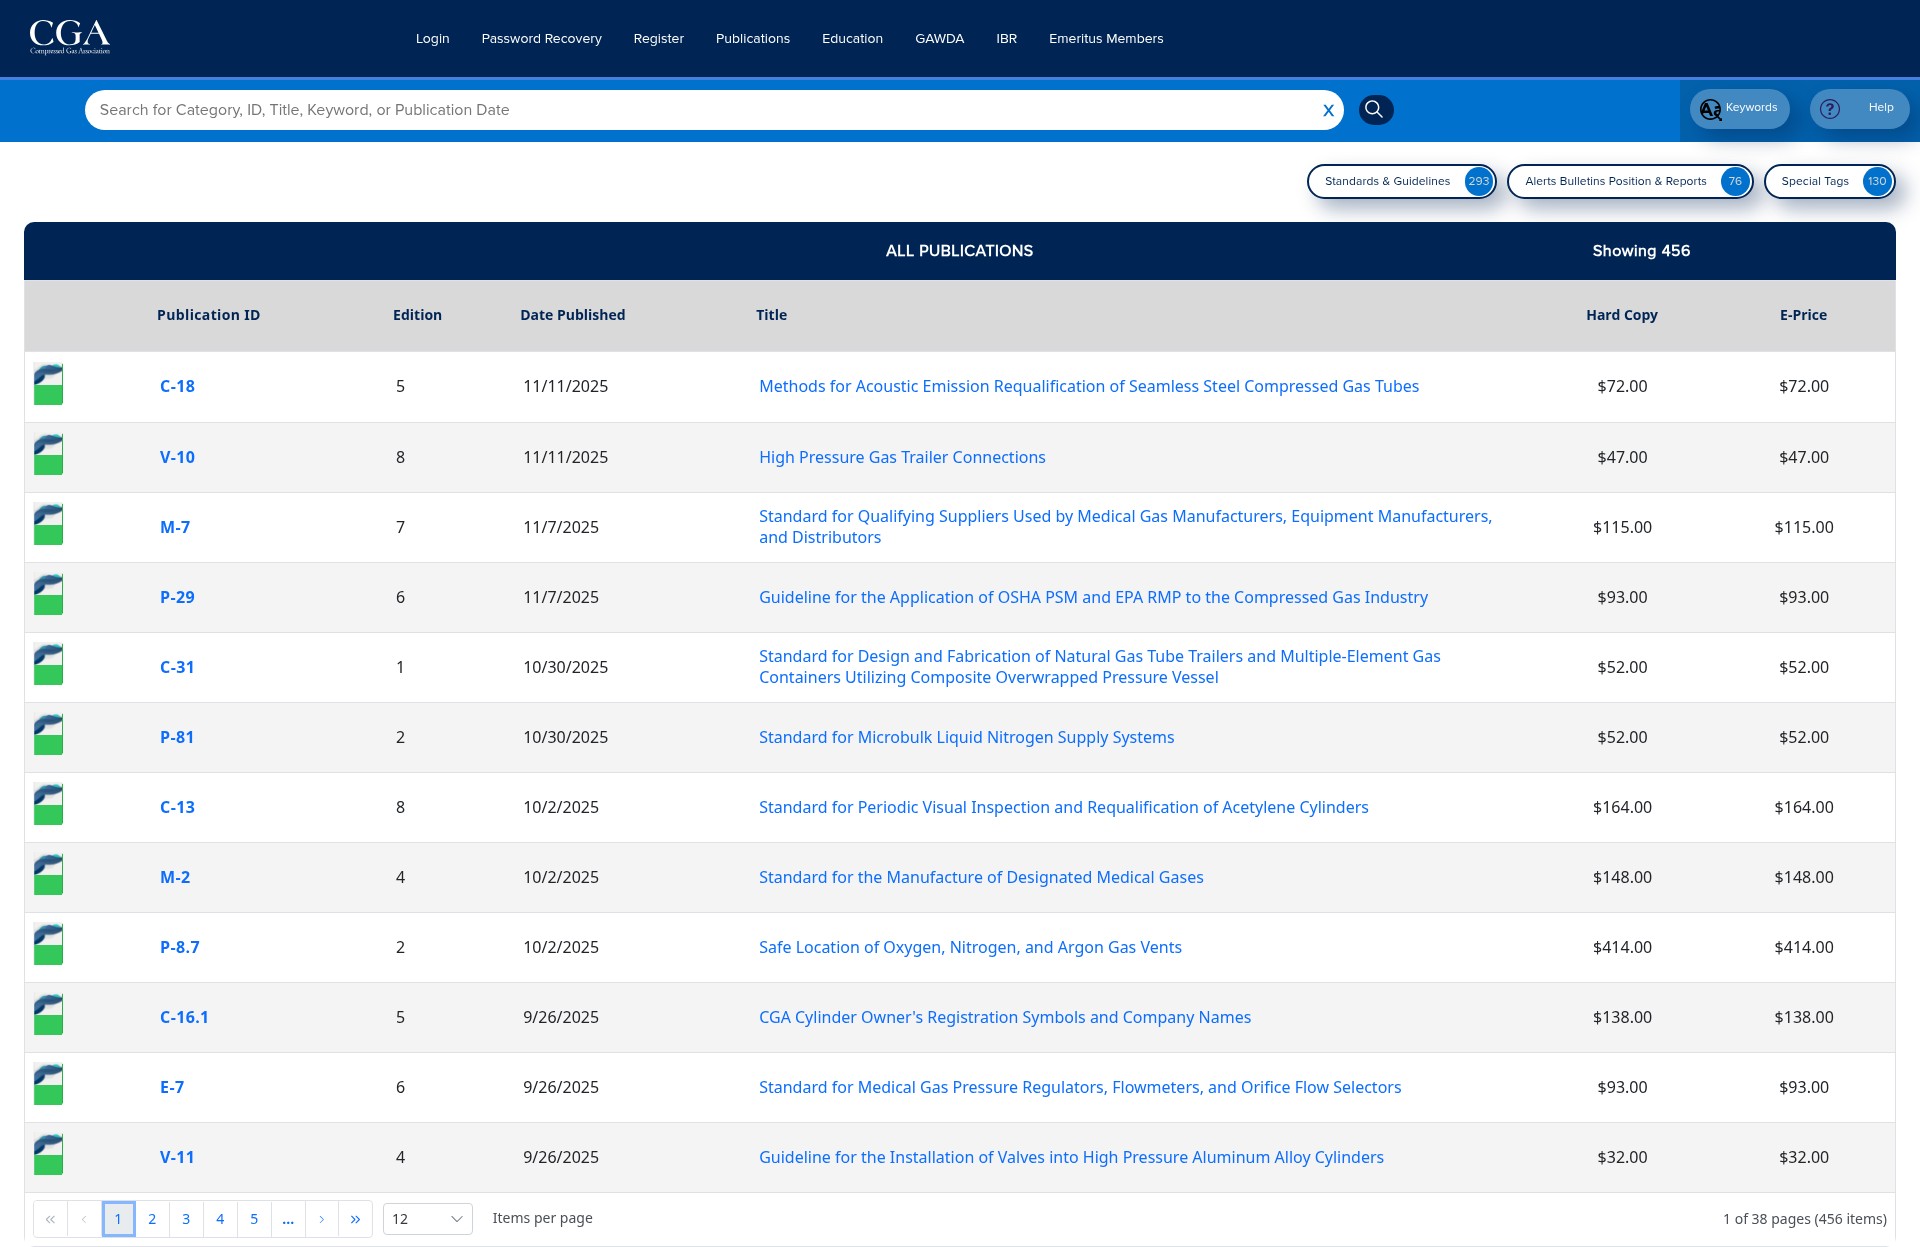Open 'High Pressure Gas Trailer Connections' title
The width and height of the screenshot is (1920, 1247).
[902, 457]
